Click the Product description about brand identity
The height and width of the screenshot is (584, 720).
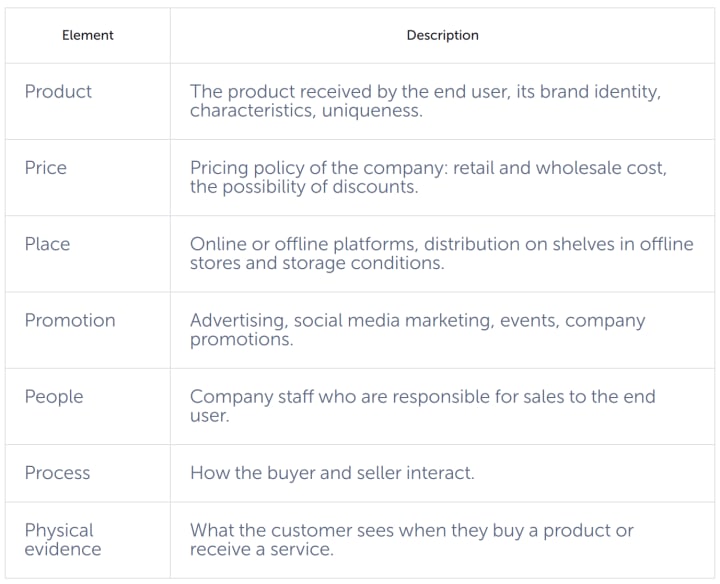pos(425,101)
